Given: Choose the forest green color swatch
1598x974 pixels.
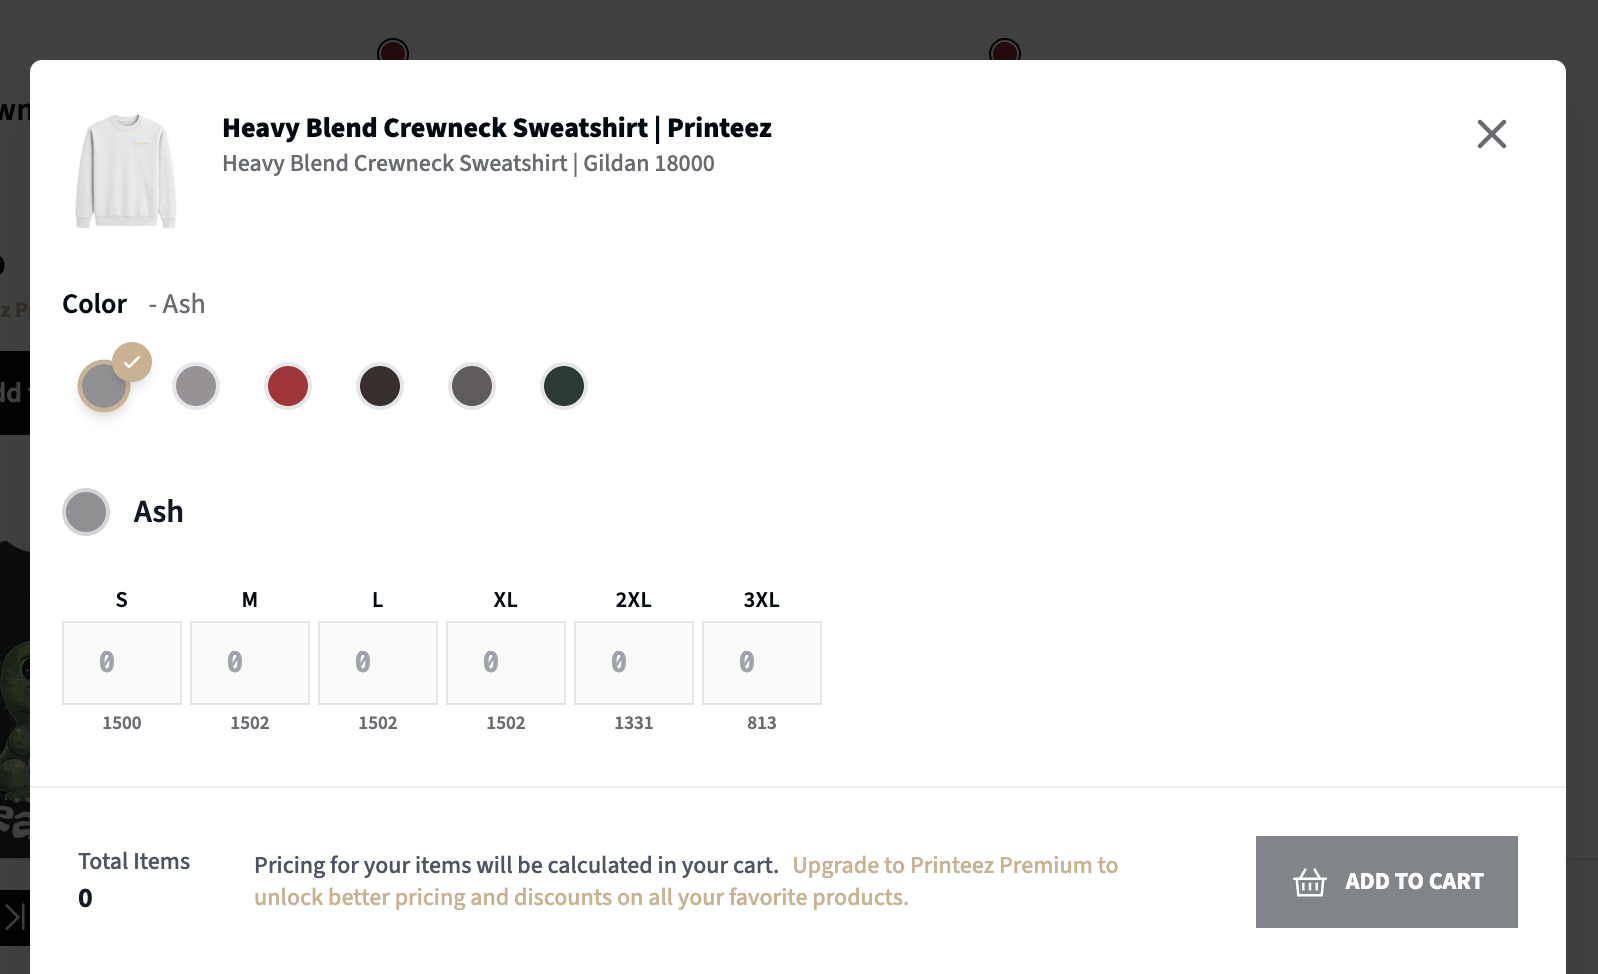Looking at the screenshot, I should point(564,386).
